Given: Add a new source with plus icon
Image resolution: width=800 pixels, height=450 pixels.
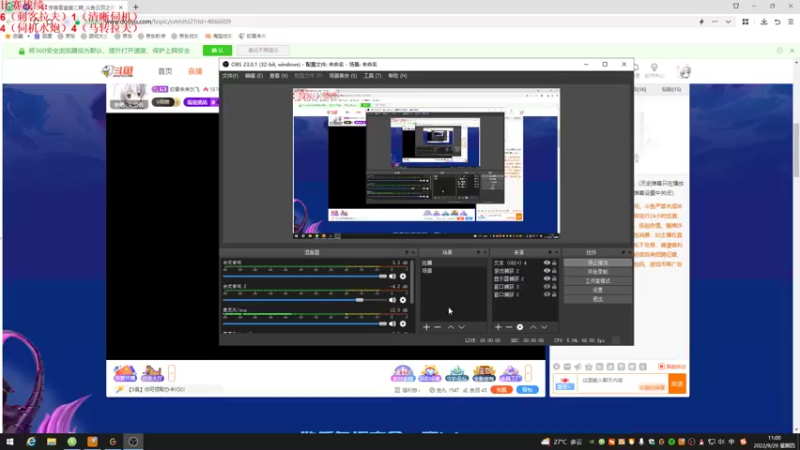Looking at the screenshot, I should [x=498, y=327].
